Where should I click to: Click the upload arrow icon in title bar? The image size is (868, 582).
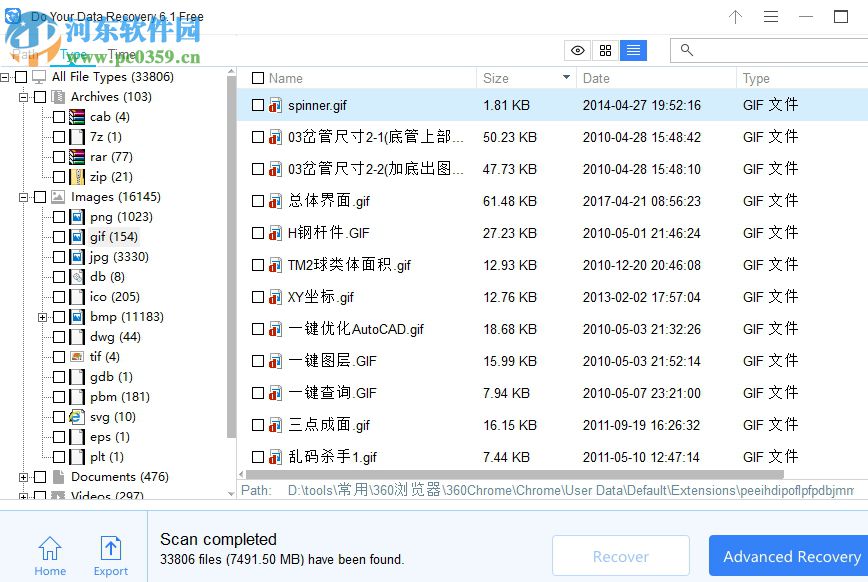coord(735,17)
